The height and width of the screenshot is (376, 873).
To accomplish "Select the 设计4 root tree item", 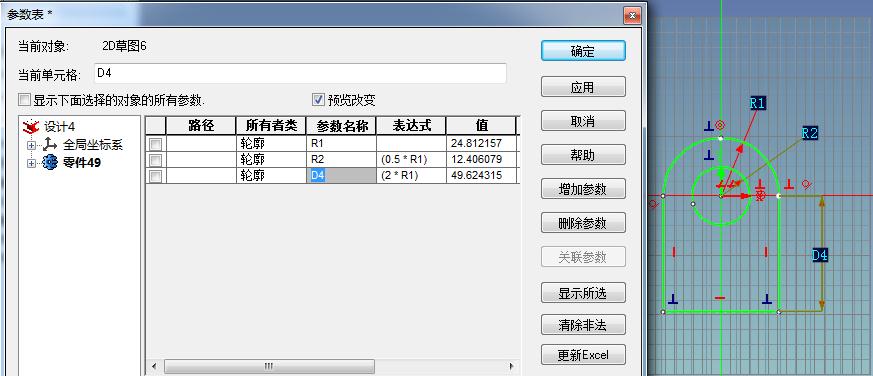I will pyautogui.click(x=60, y=127).
